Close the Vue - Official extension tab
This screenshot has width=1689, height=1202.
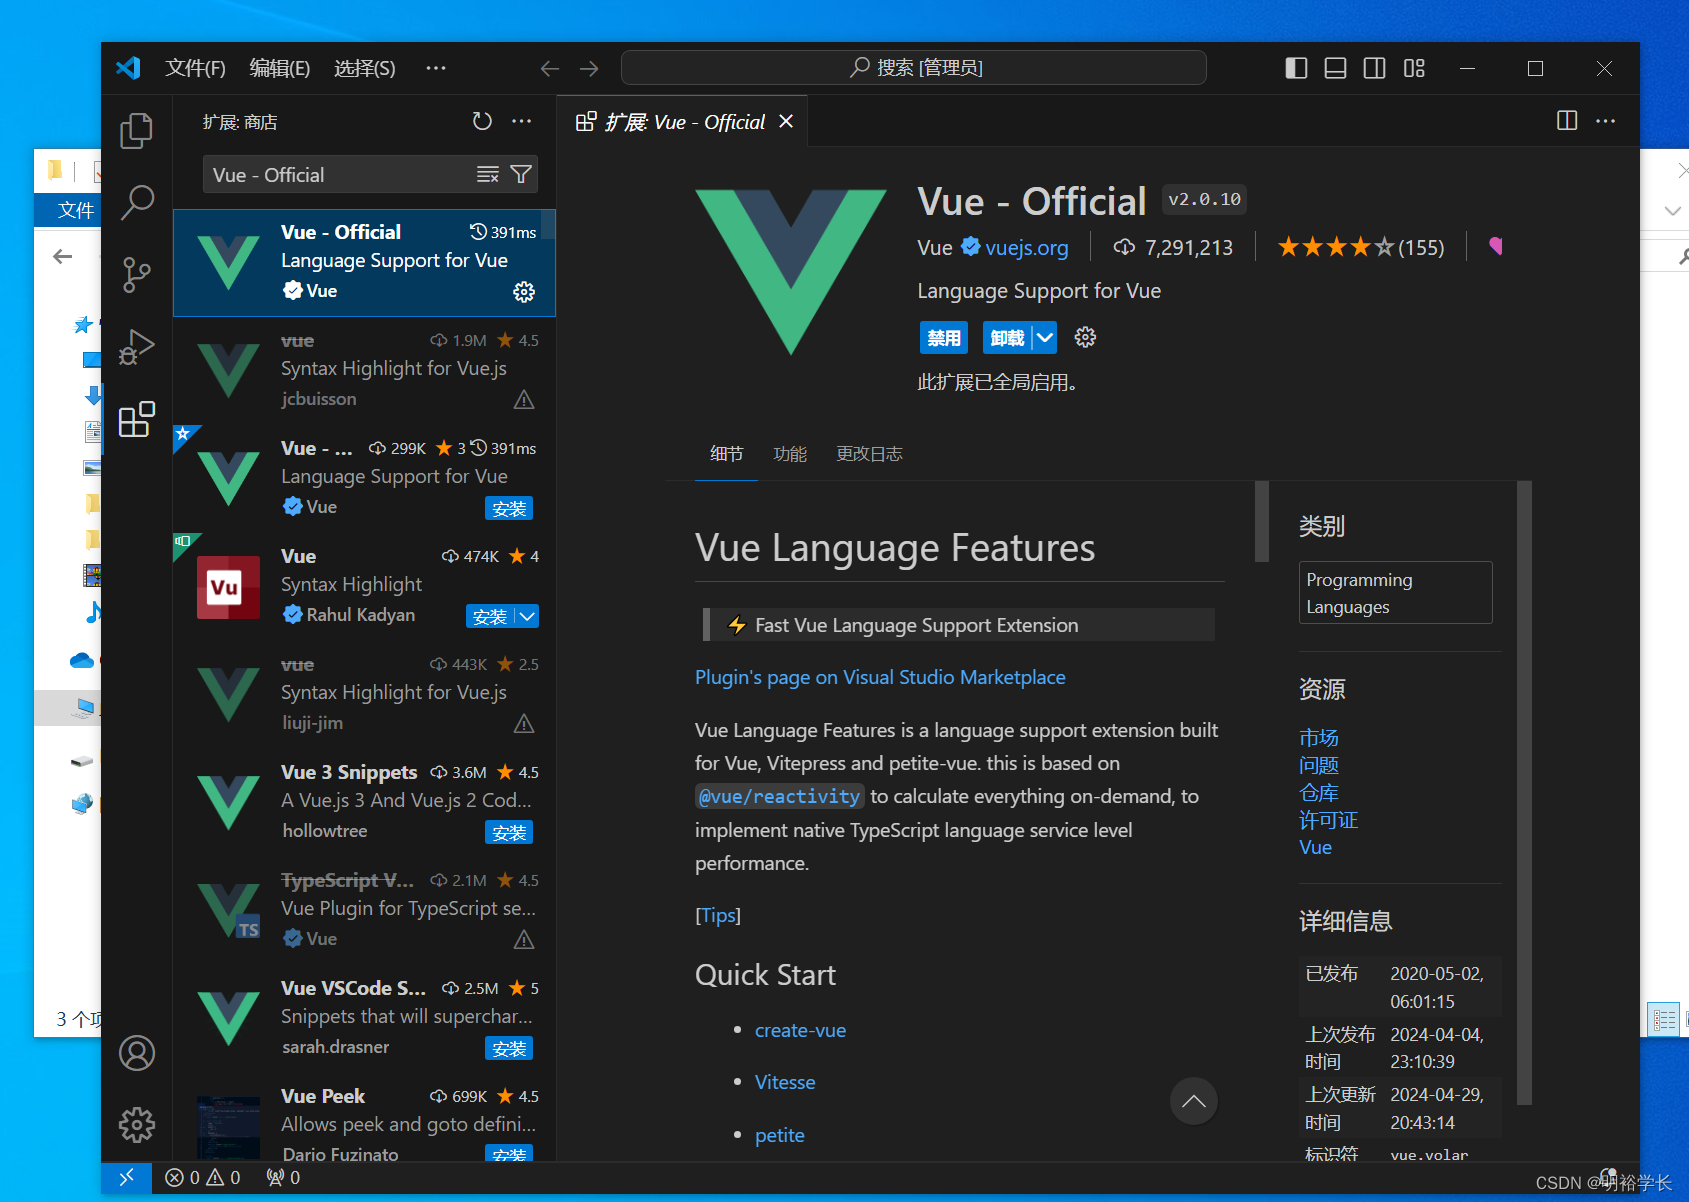(786, 121)
